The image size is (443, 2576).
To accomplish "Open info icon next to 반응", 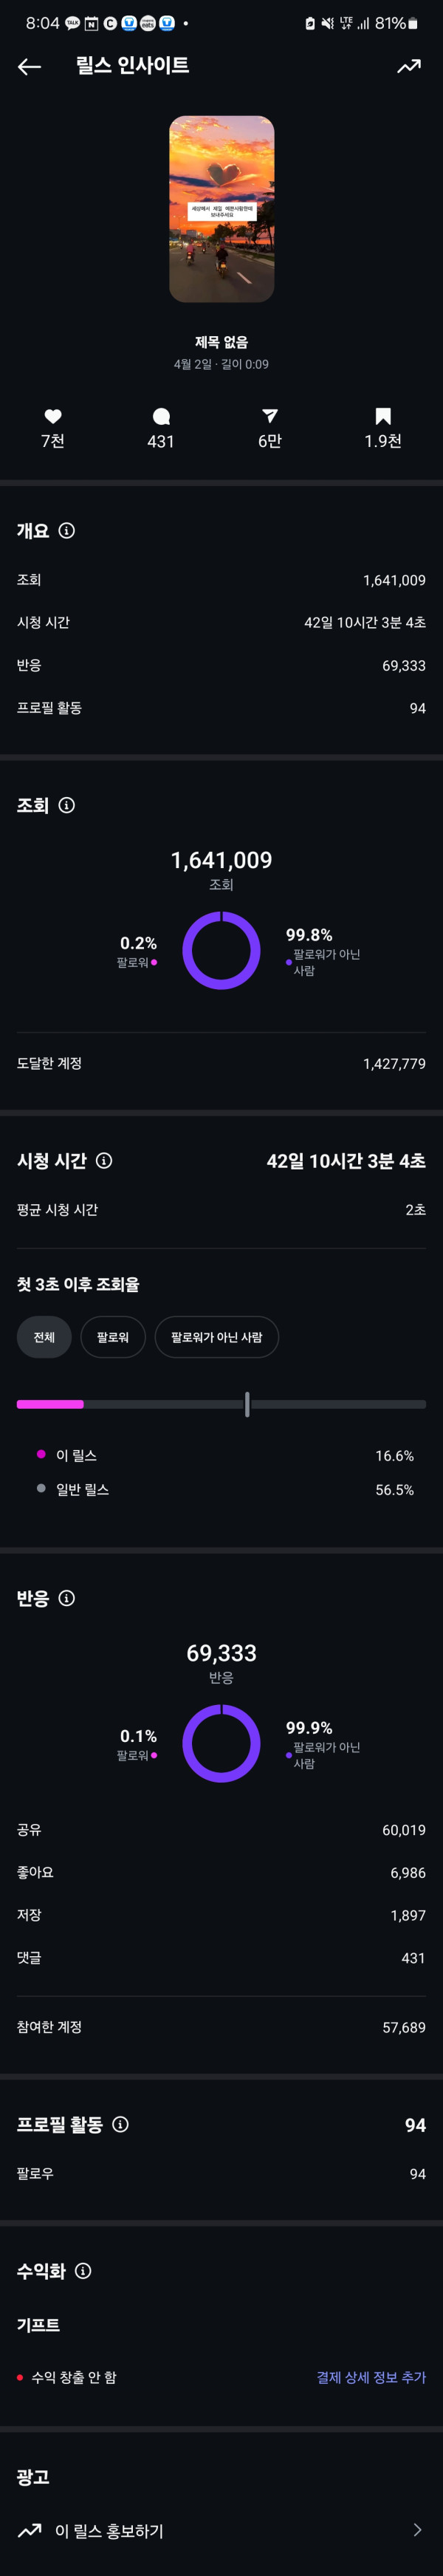I will (x=67, y=1598).
